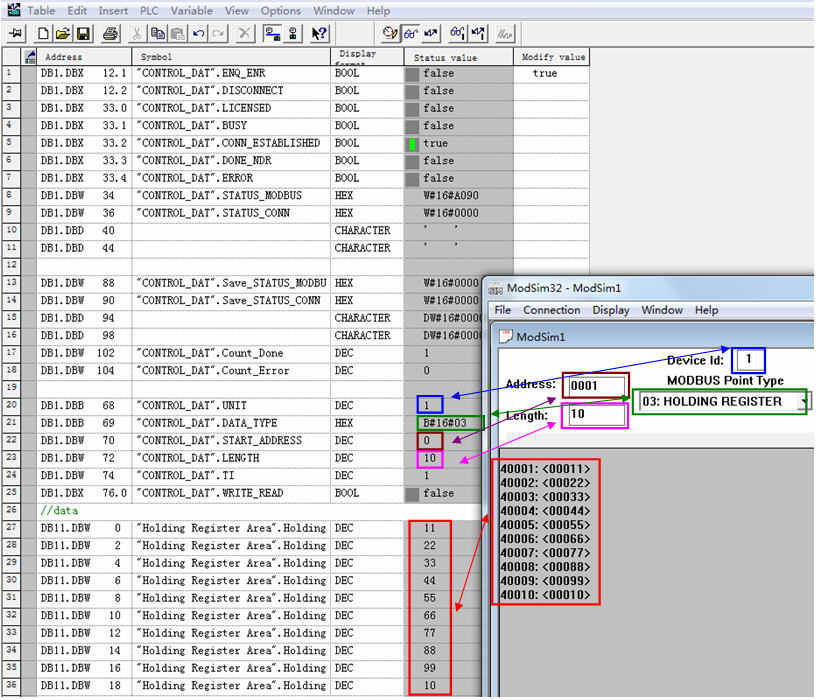Open the Variable menu
This screenshot has width=821, height=700.
[191, 10]
